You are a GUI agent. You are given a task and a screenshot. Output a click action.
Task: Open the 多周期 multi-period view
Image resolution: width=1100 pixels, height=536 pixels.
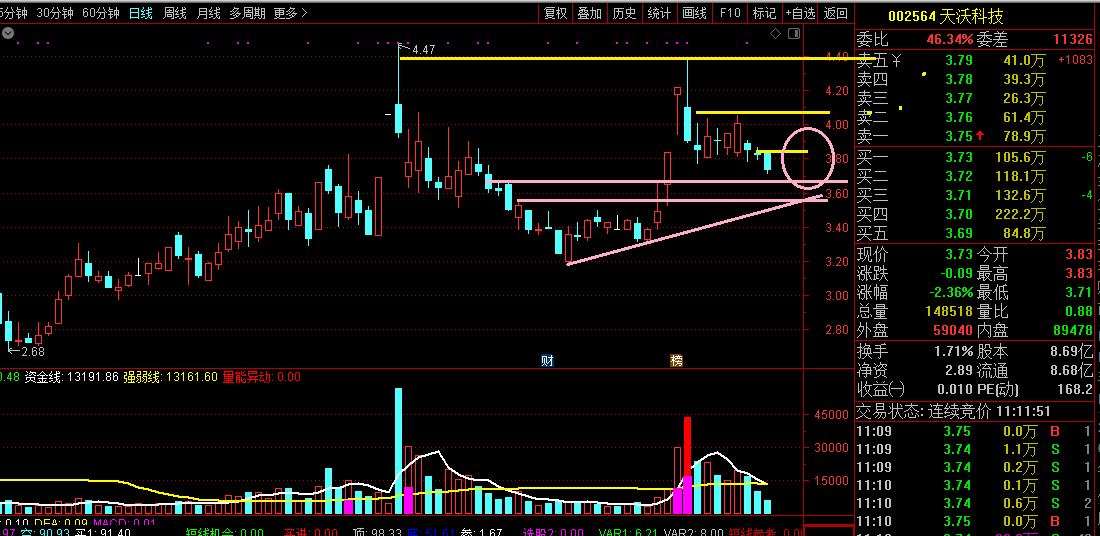[x=248, y=13]
